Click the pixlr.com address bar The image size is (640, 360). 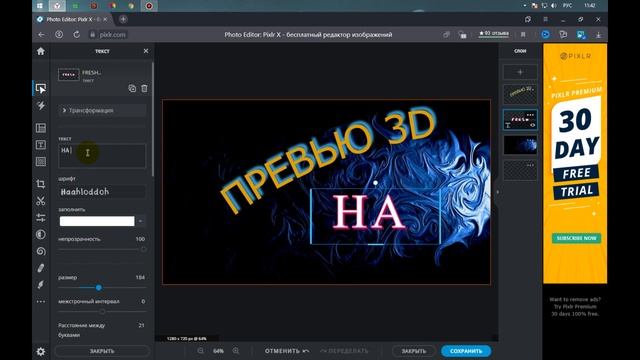(112, 35)
